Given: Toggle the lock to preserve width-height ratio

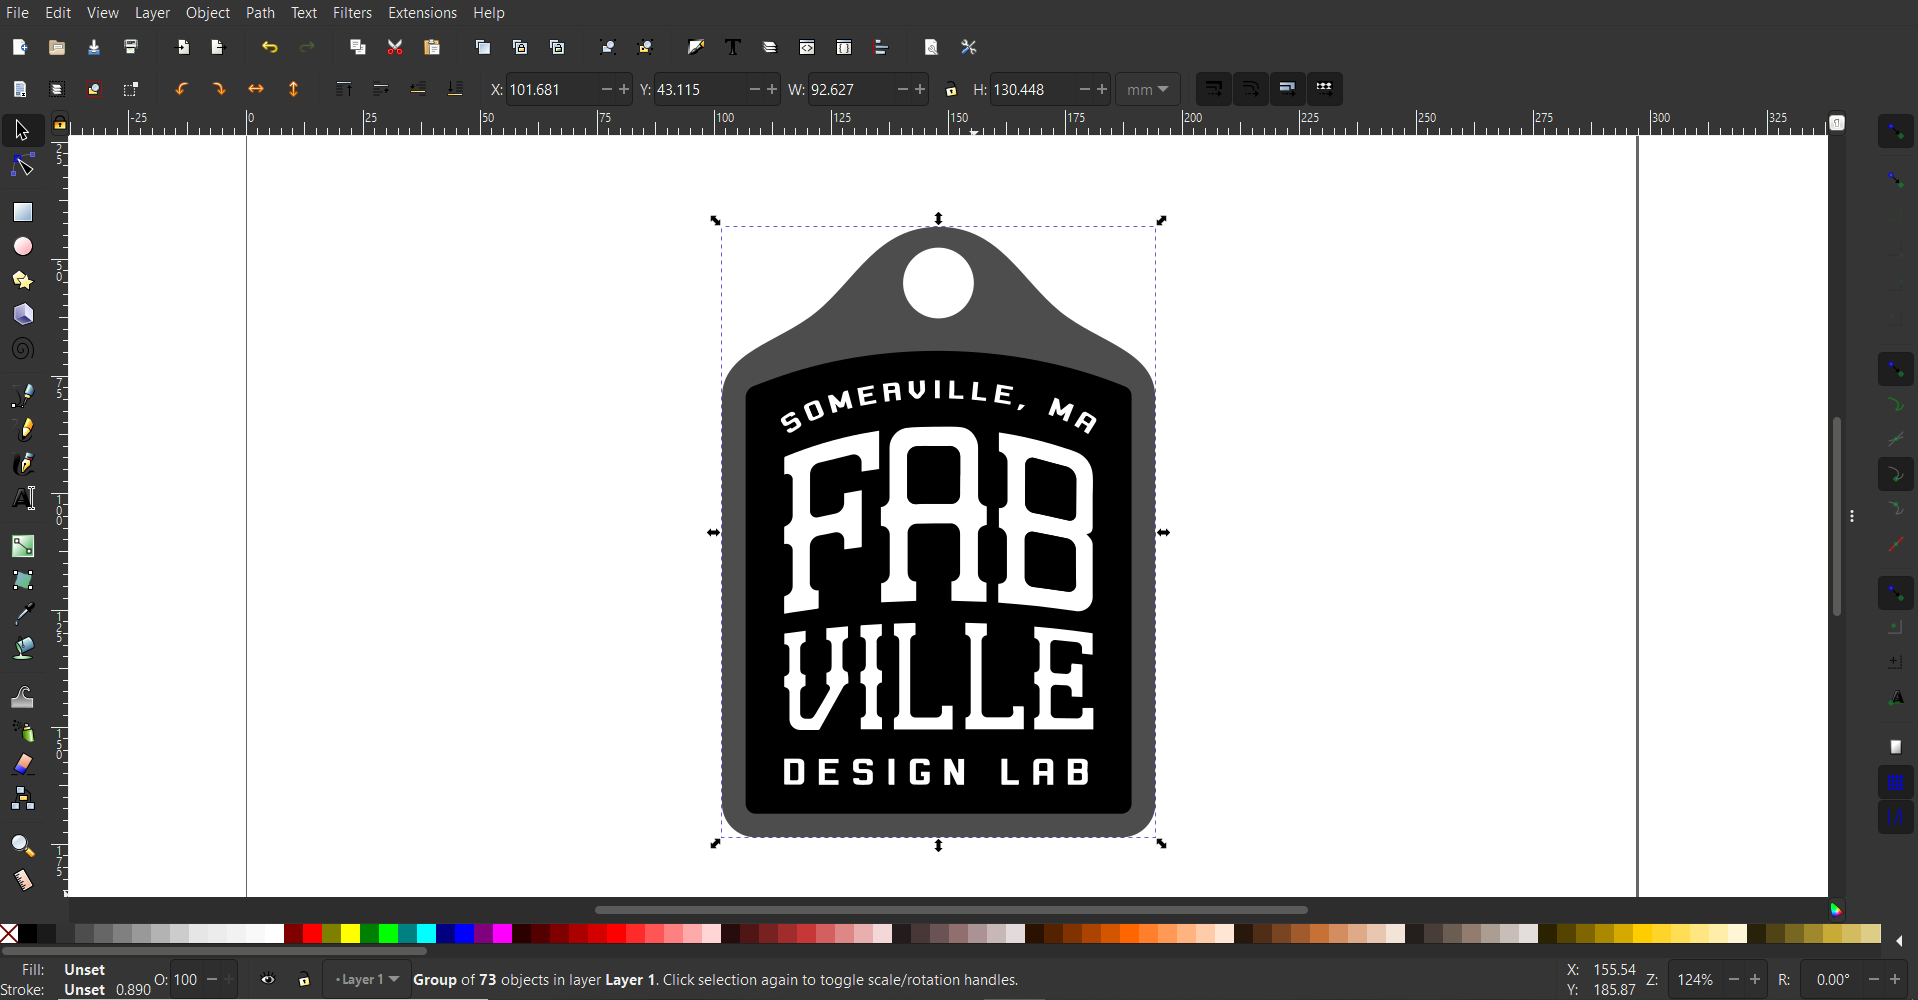Looking at the screenshot, I should coord(951,89).
